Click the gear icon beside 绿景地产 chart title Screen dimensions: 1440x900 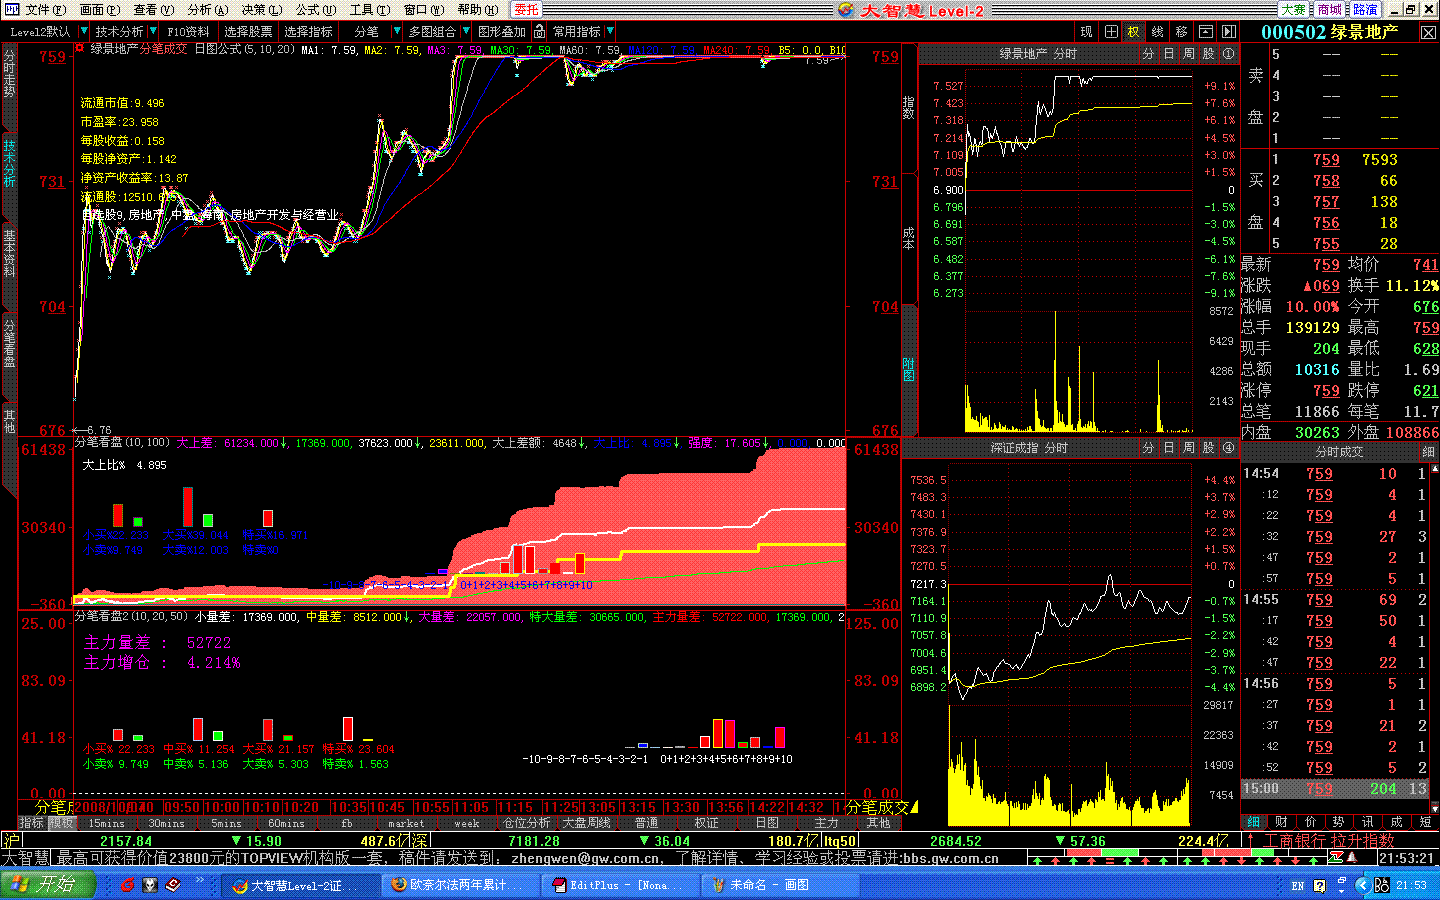coord(82,49)
